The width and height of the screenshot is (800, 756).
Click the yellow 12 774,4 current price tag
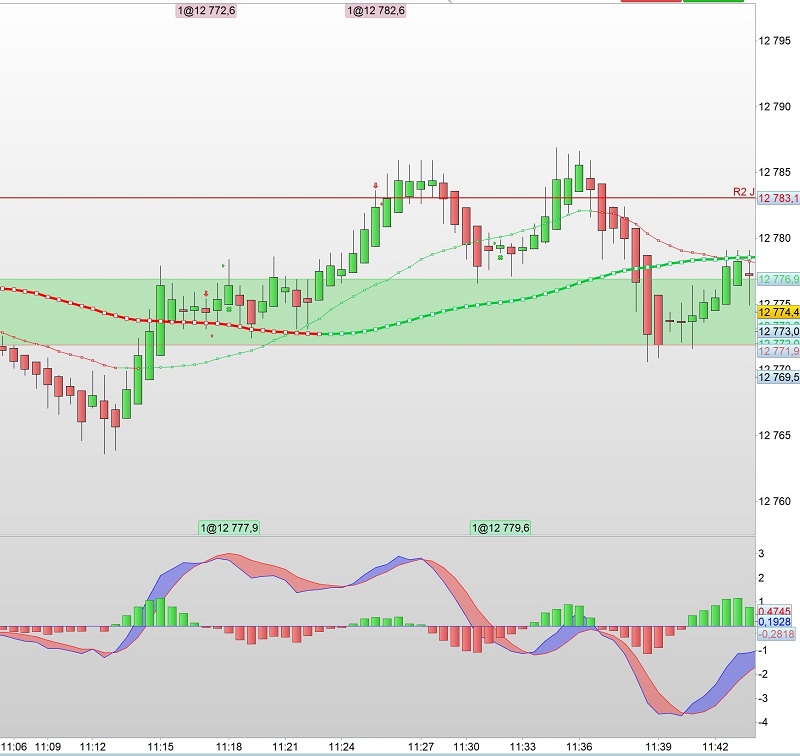coord(778,312)
